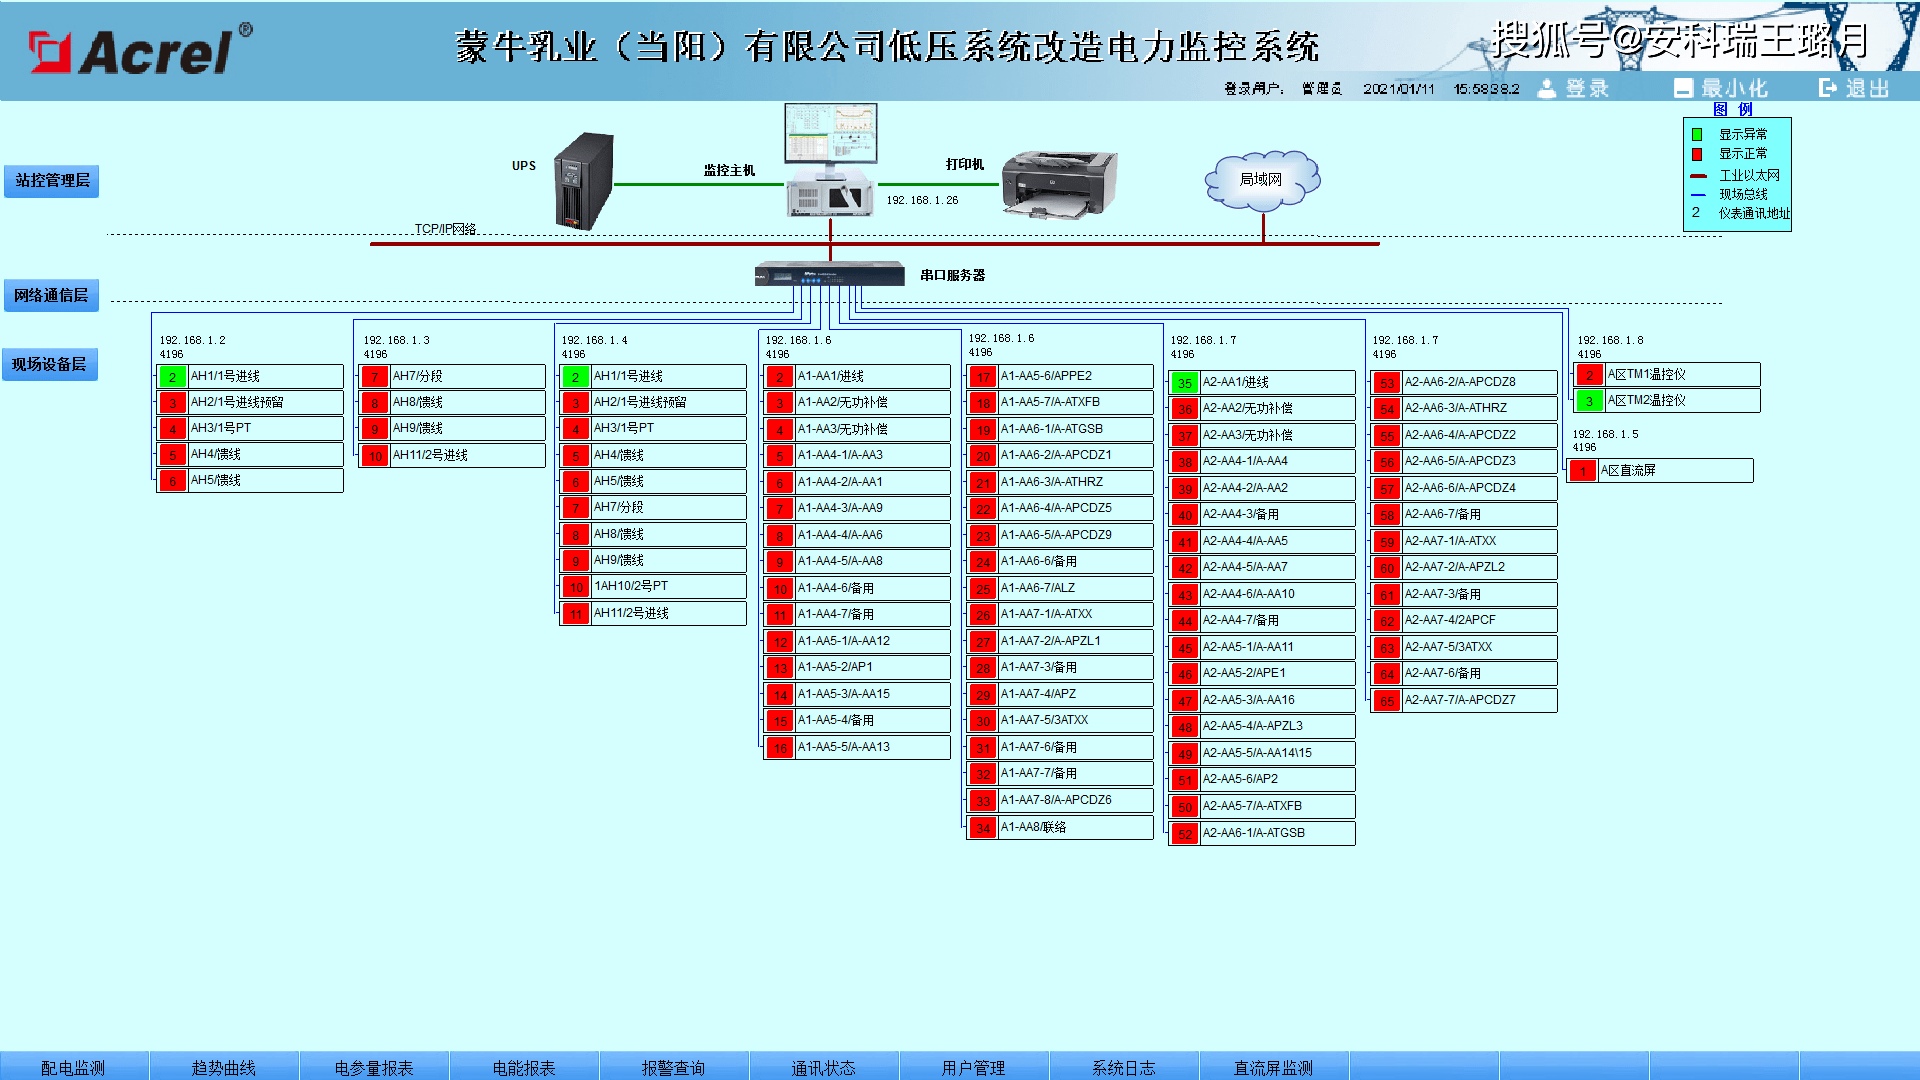Click the red 显示正常 legend swatch
1920x1080 pixels.
click(x=1697, y=154)
